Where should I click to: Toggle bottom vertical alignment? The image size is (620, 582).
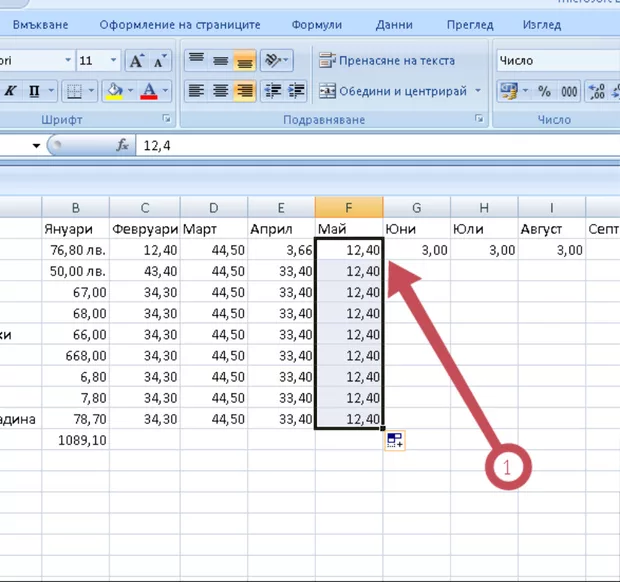click(245, 60)
